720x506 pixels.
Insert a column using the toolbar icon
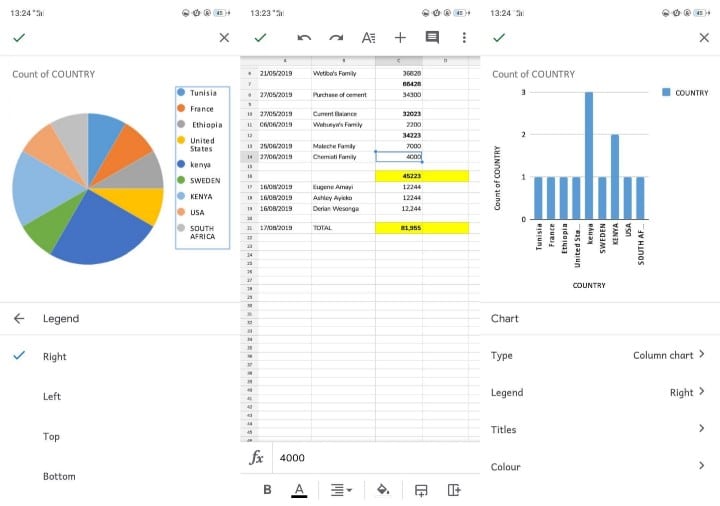tap(454, 490)
